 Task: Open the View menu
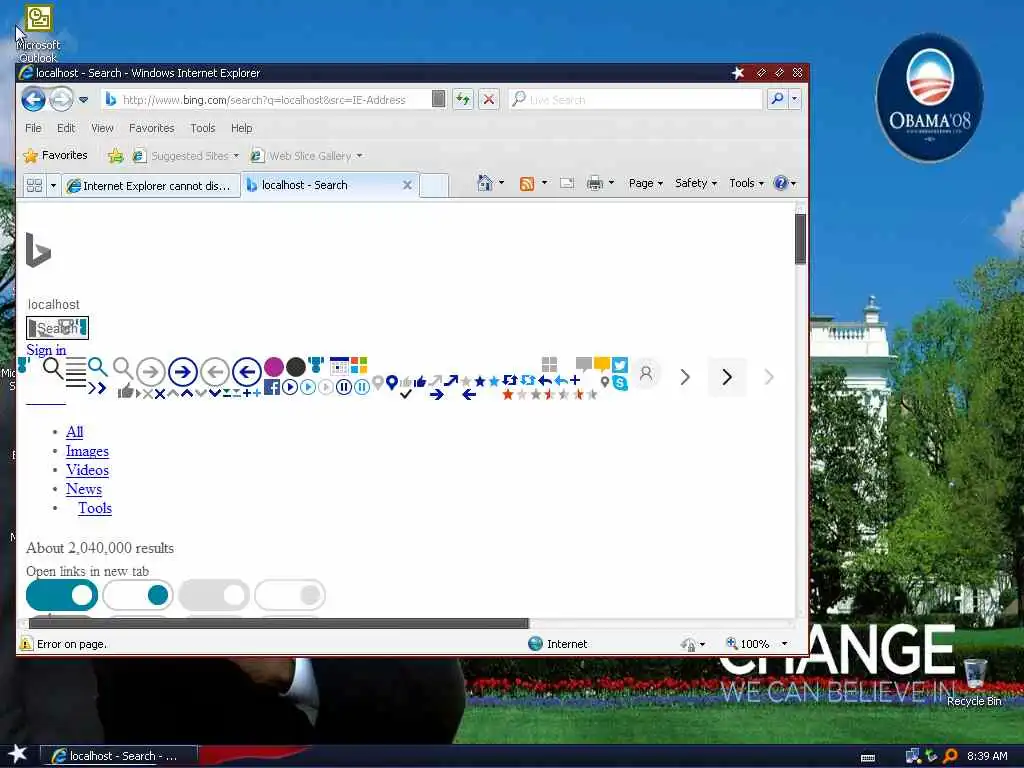(102, 128)
